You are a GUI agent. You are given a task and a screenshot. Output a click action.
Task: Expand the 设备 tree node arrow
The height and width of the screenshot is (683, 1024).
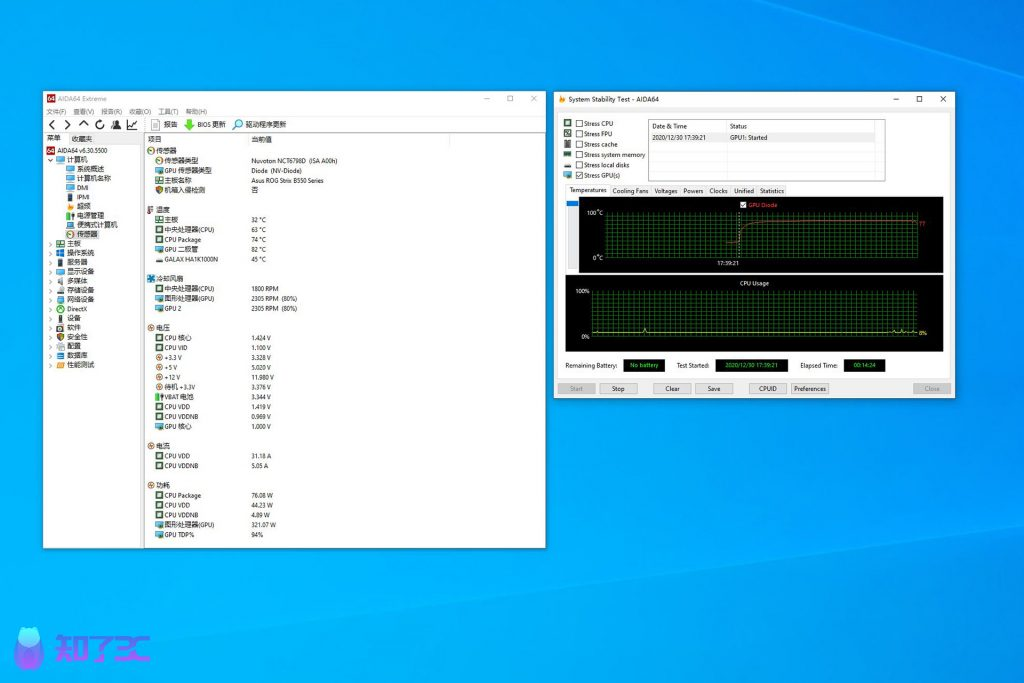(50, 318)
